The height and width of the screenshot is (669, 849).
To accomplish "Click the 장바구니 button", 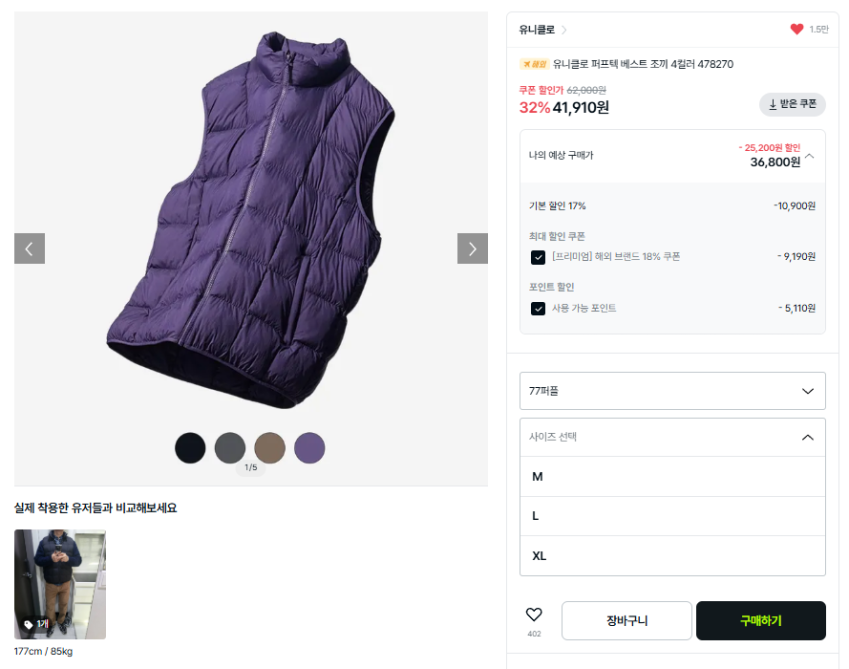I will point(626,621).
